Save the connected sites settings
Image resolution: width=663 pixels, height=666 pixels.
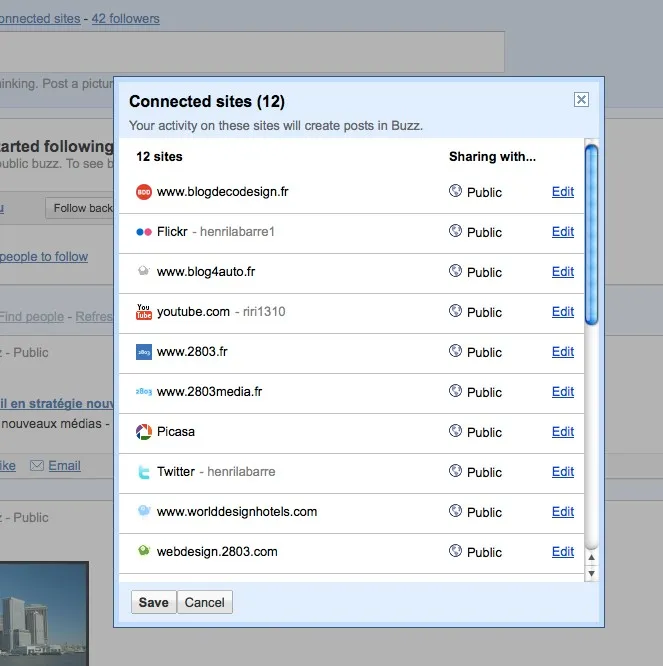tap(153, 602)
